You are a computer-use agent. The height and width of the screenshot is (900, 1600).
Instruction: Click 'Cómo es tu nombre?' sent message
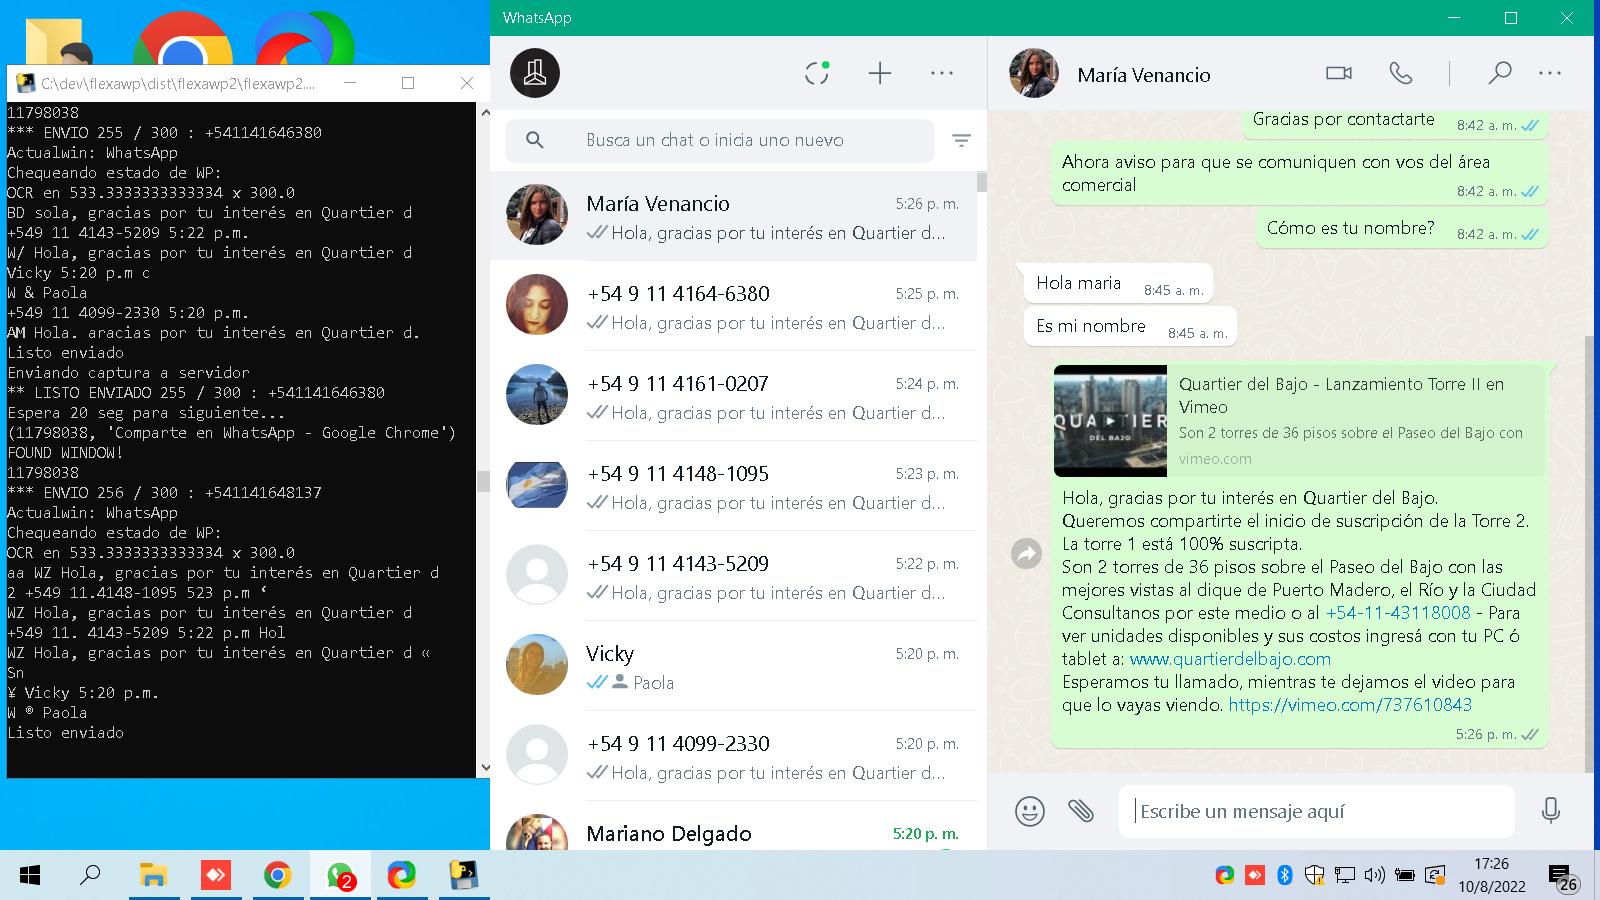[1402, 228]
